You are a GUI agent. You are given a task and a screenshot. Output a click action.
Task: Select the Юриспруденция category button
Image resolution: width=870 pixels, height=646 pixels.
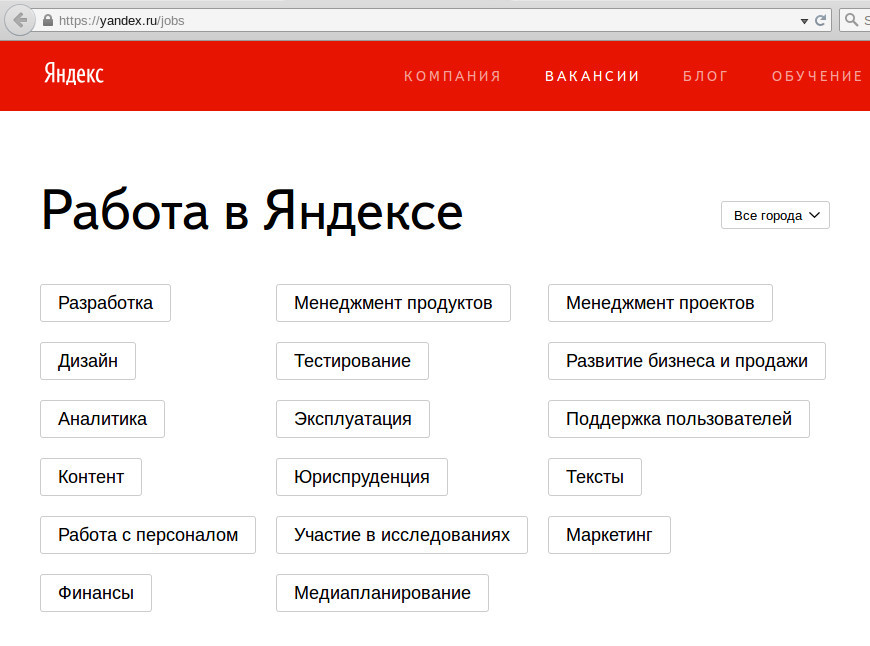tap(362, 477)
